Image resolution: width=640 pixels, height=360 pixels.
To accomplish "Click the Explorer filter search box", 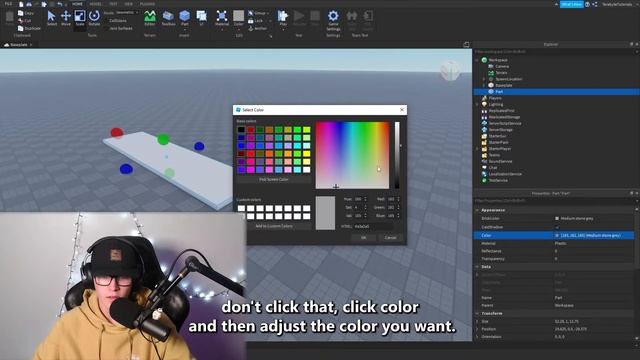I will (554, 52).
